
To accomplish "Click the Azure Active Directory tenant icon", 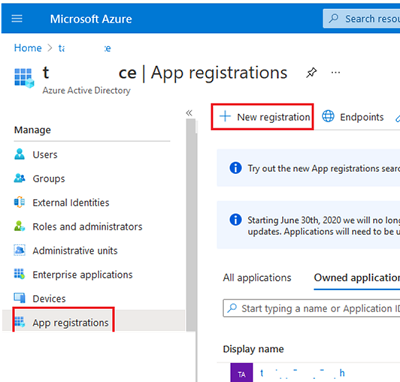I will pyautogui.click(x=24, y=78).
